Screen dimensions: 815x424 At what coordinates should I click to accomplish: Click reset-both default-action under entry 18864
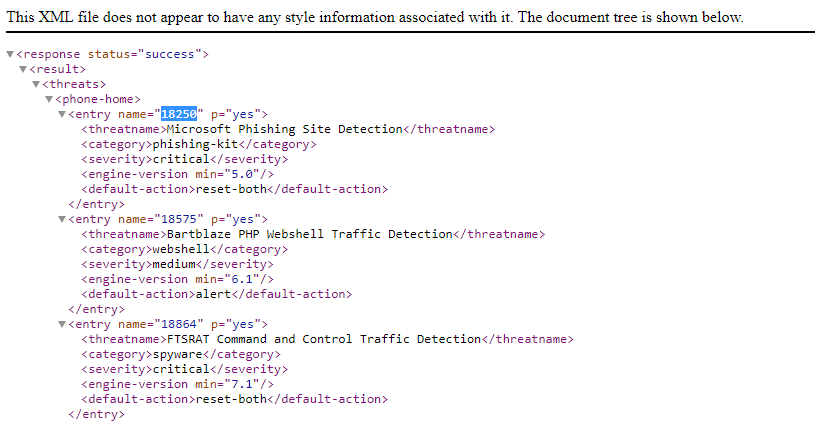231,399
